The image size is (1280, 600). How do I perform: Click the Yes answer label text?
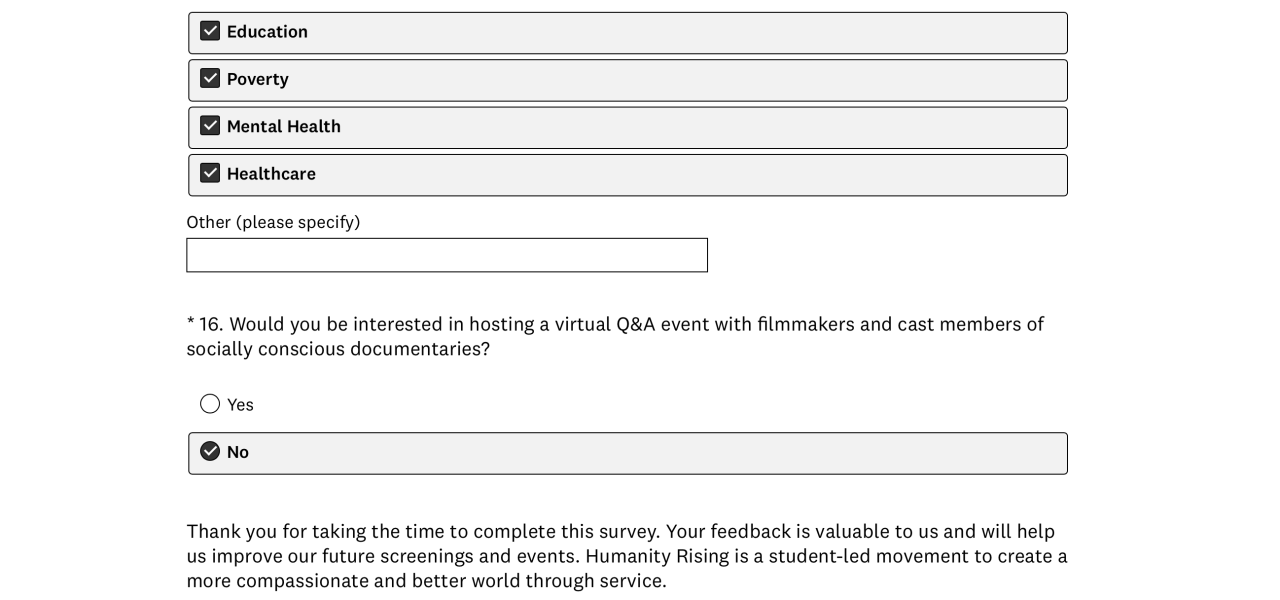pyautogui.click(x=240, y=405)
